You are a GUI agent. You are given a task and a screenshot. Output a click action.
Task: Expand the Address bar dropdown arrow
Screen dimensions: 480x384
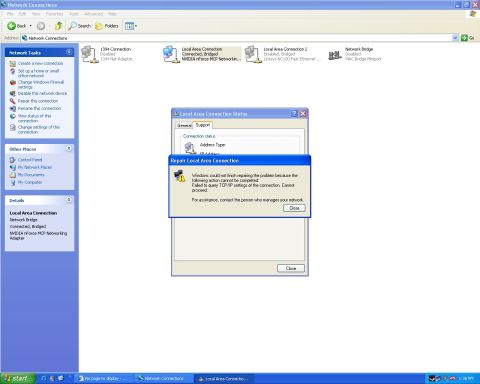[455, 38]
